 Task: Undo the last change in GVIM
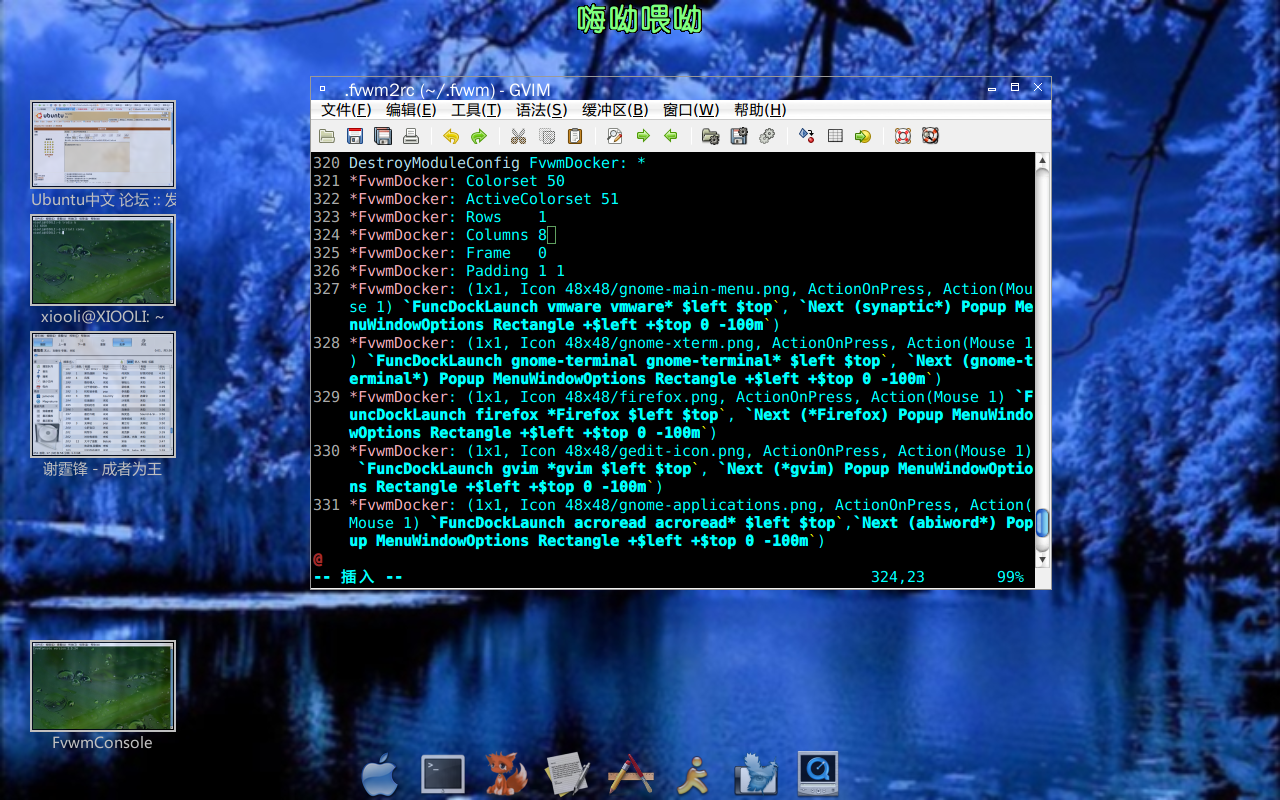451,136
